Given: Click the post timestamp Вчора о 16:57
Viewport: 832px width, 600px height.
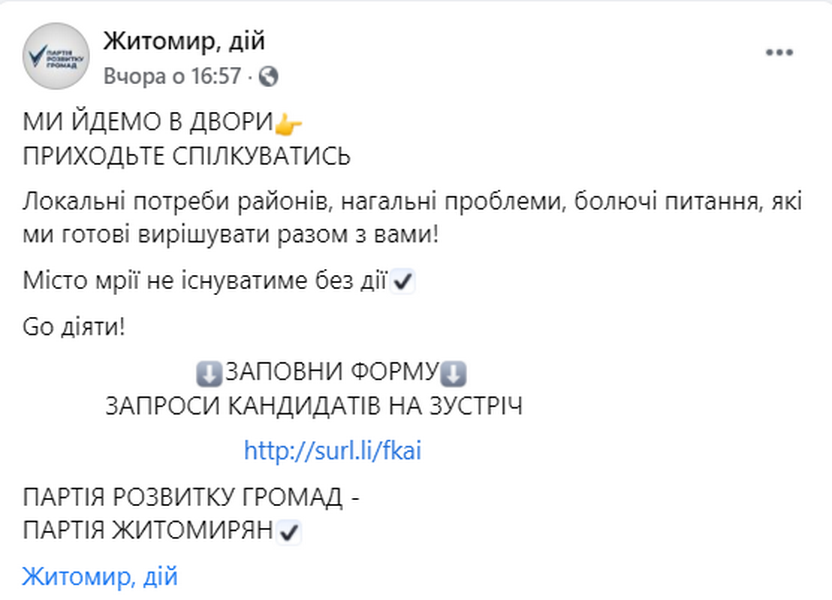Looking at the screenshot, I should click(172, 76).
